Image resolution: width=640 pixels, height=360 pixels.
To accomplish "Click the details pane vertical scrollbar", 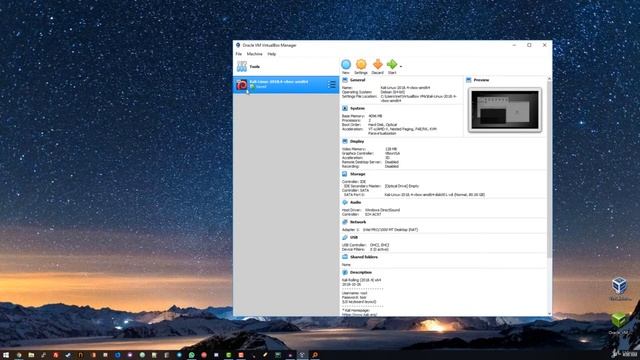I will tap(549, 169).
